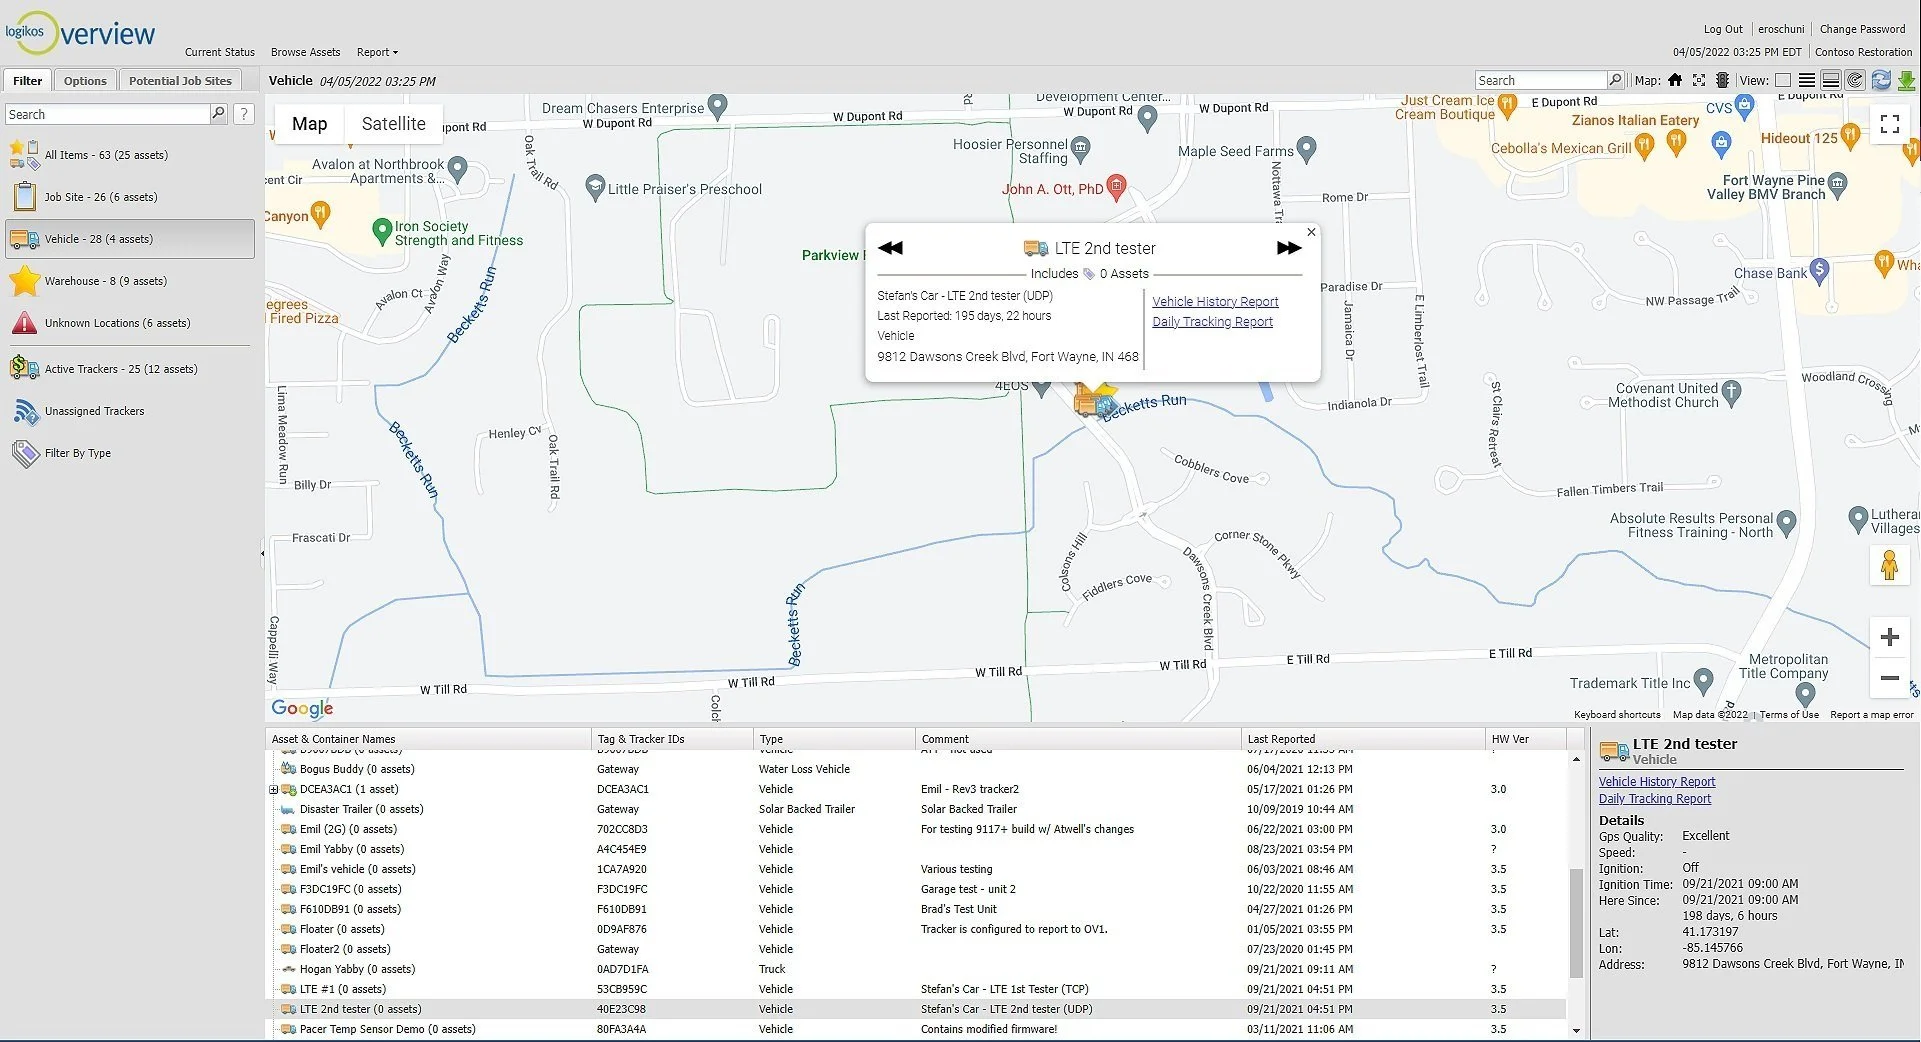Click the Unknown Locations warning icon
Image resolution: width=1921 pixels, height=1042 pixels.
point(22,322)
